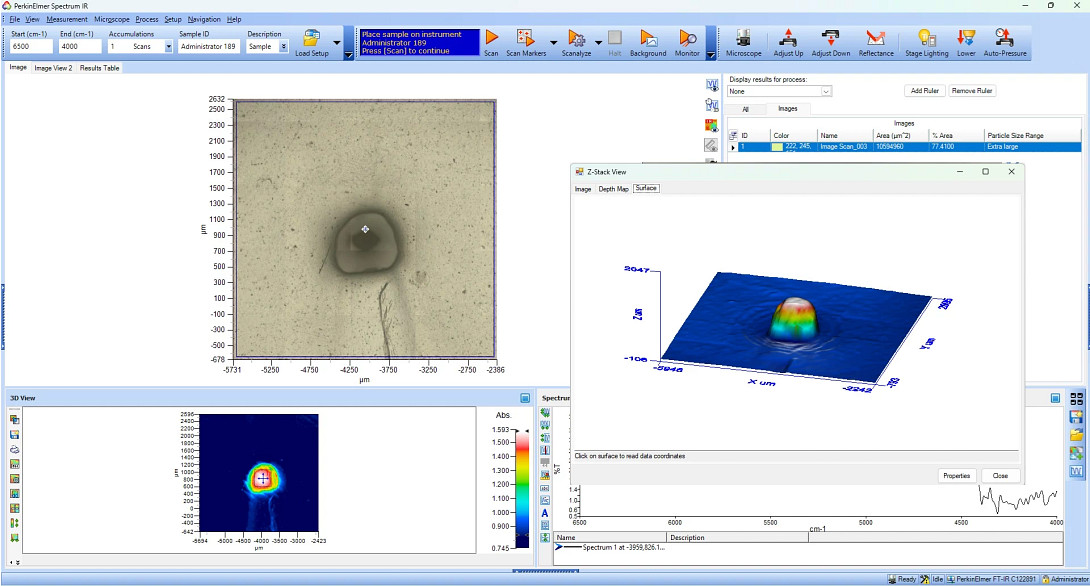Click the Scanalyze icon
This screenshot has width=1090, height=586.
click(576, 38)
